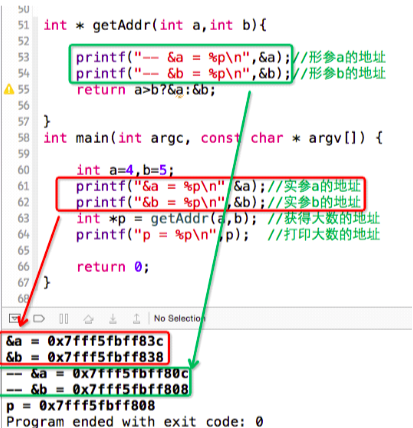Screen dimensions: 413x428
Task: Click the comment 打印大数的地址
Action: pyautogui.click(x=323, y=235)
